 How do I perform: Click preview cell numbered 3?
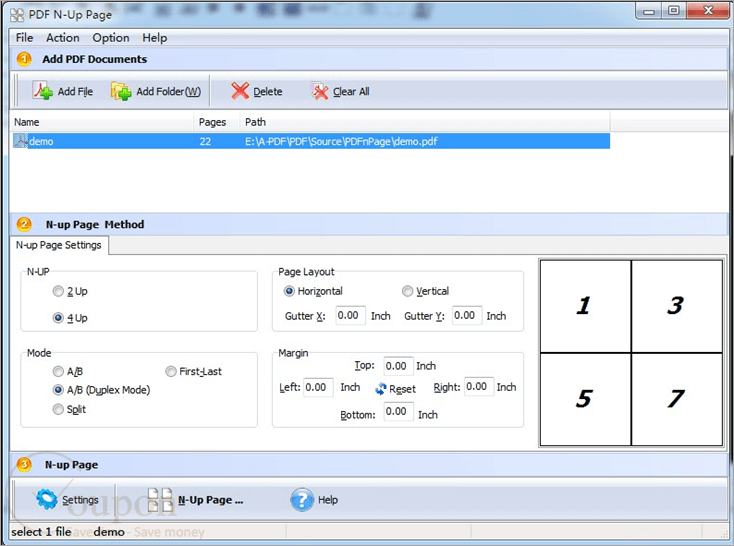[677, 306]
